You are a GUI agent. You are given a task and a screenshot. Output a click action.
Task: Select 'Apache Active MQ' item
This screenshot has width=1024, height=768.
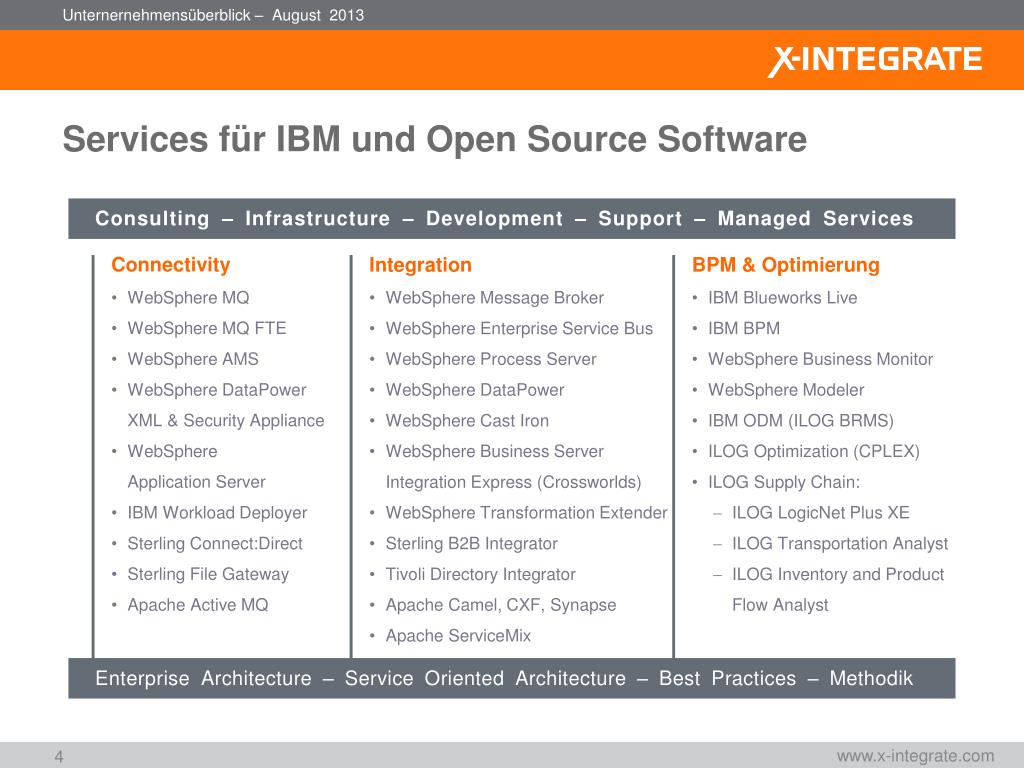[x=197, y=605]
